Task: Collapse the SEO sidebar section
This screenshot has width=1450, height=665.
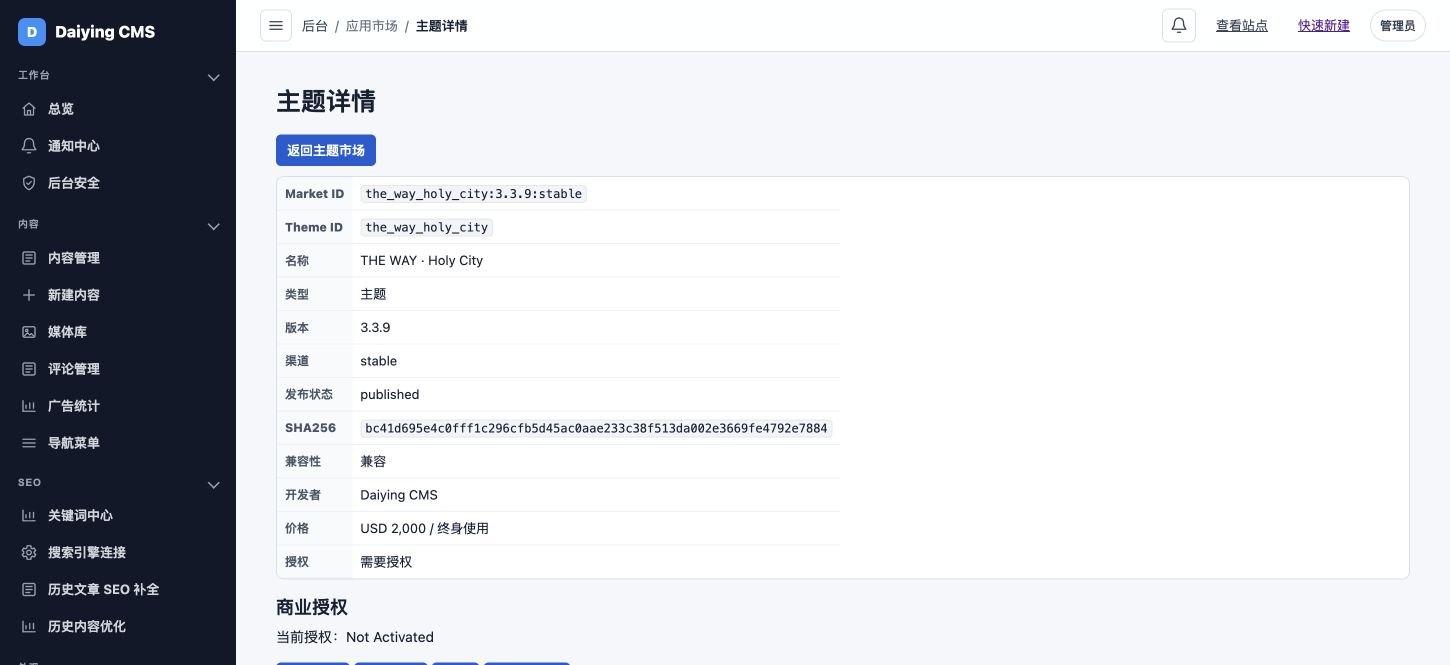Action: (x=213, y=485)
